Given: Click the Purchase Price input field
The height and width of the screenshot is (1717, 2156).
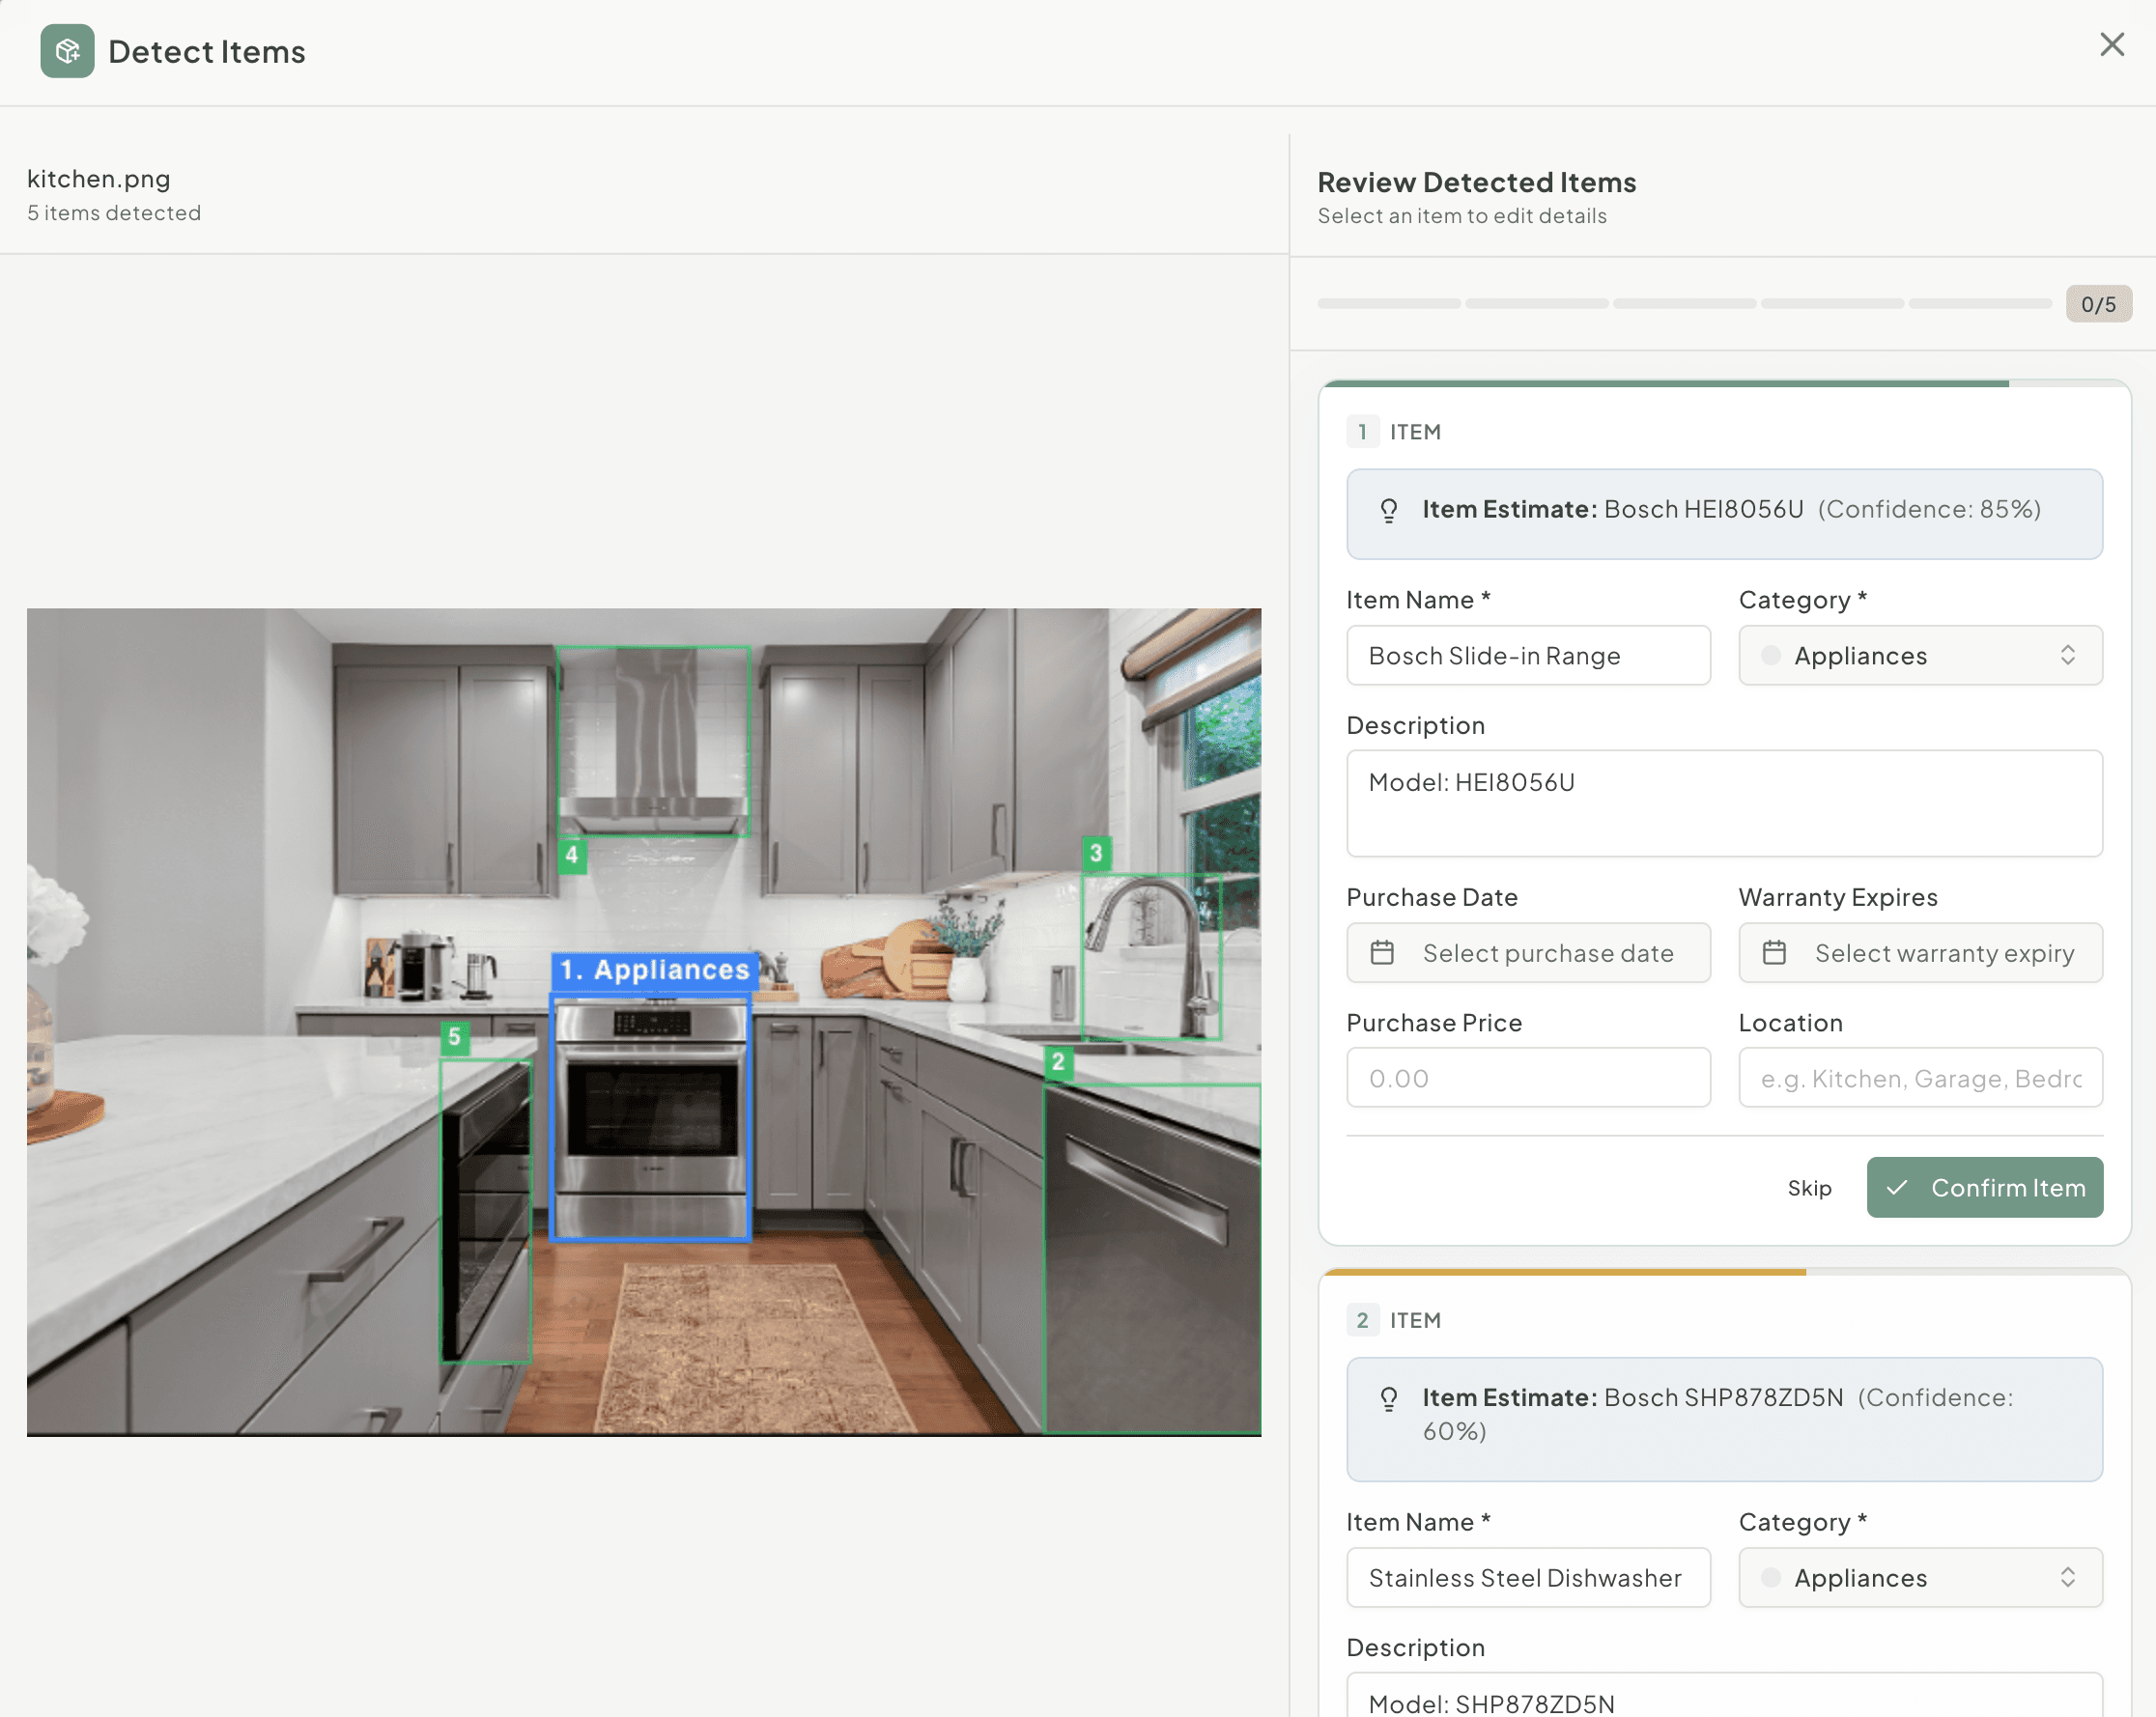Looking at the screenshot, I should [1527, 1078].
